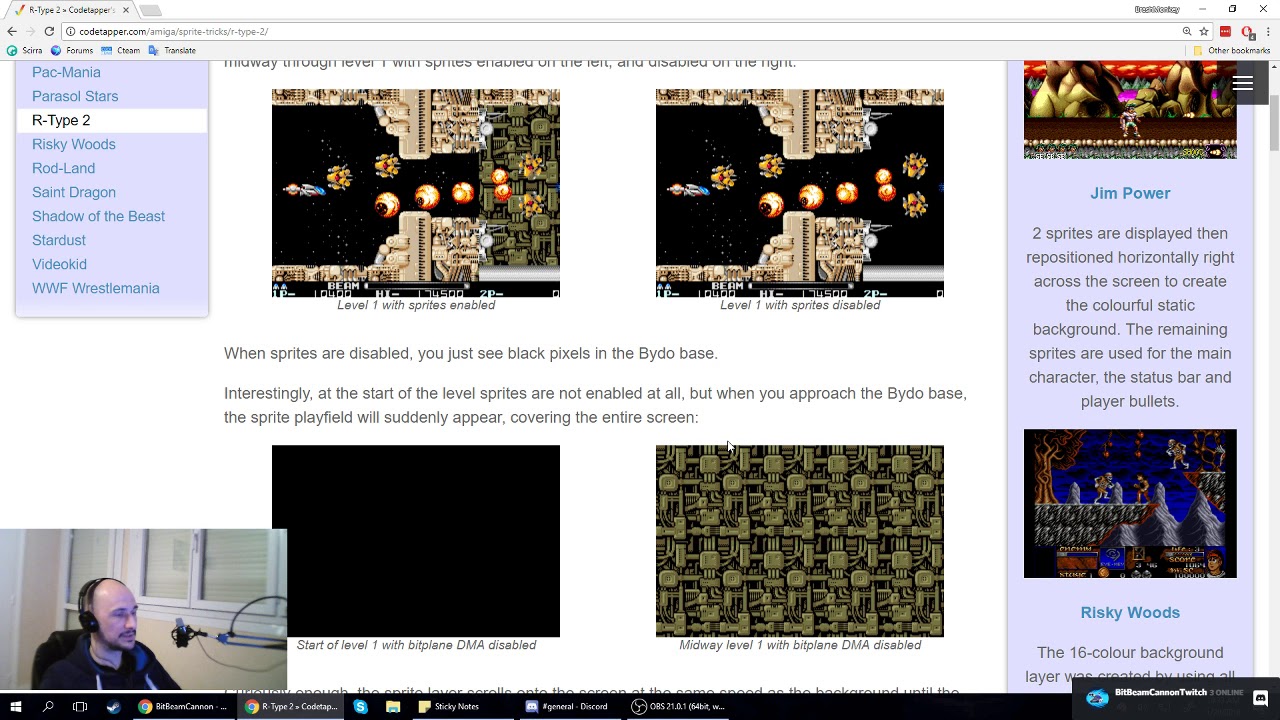1280x720 pixels.
Task: Select the R-Type 2 sidebar item
Action: pyautogui.click(x=111, y=120)
